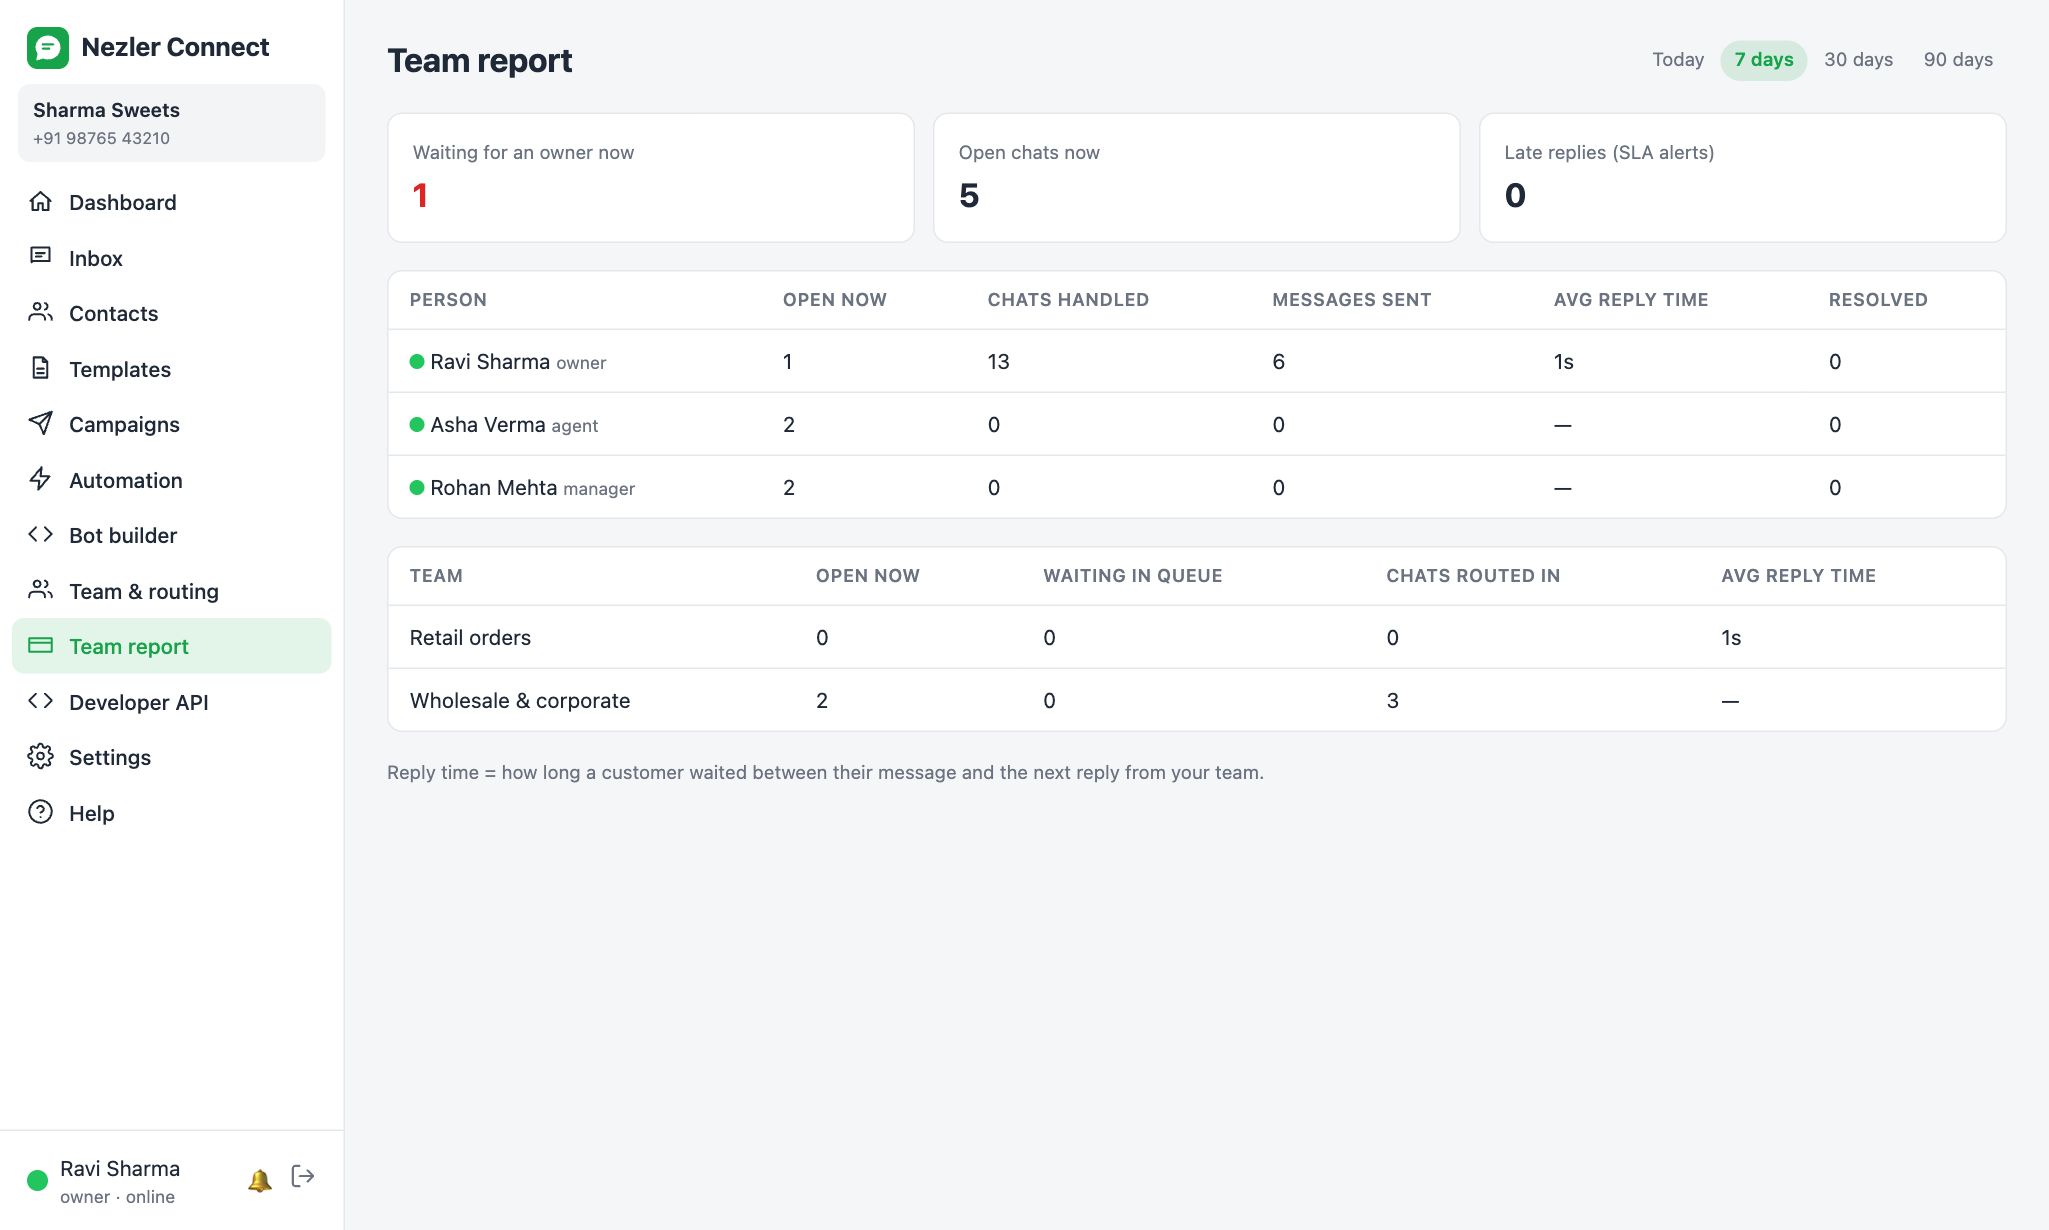2049x1230 pixels.
Task: Switch the report range to Today
Action: click(1678, 60)
